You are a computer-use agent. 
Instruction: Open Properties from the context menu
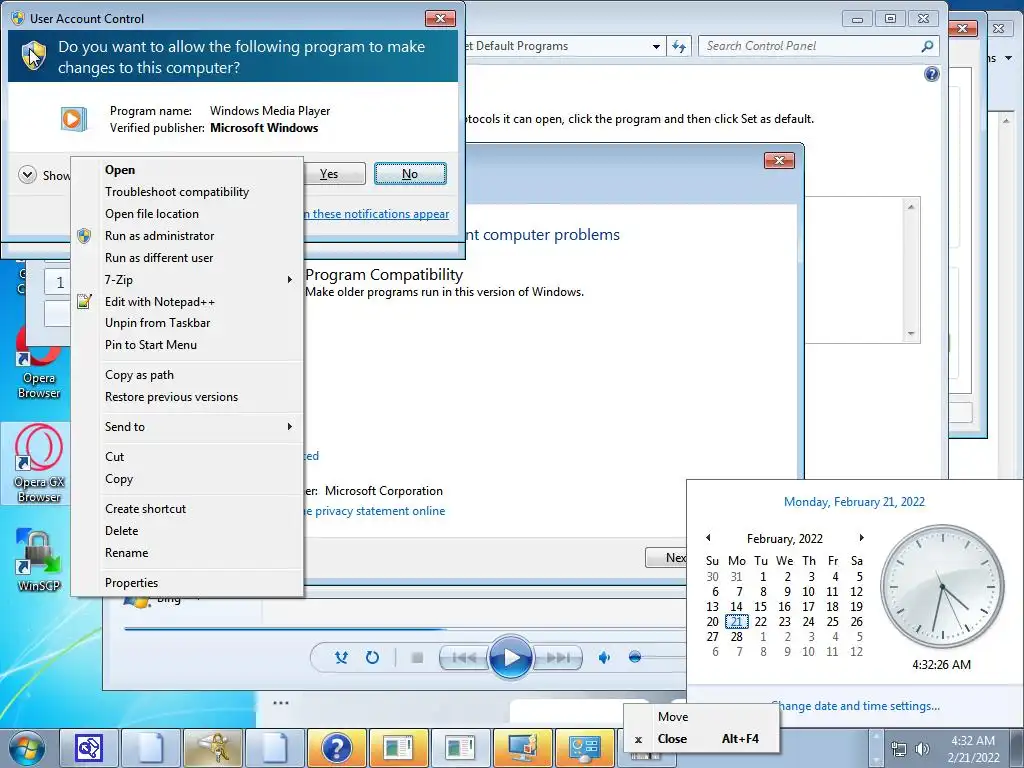(x=187, y=583)
